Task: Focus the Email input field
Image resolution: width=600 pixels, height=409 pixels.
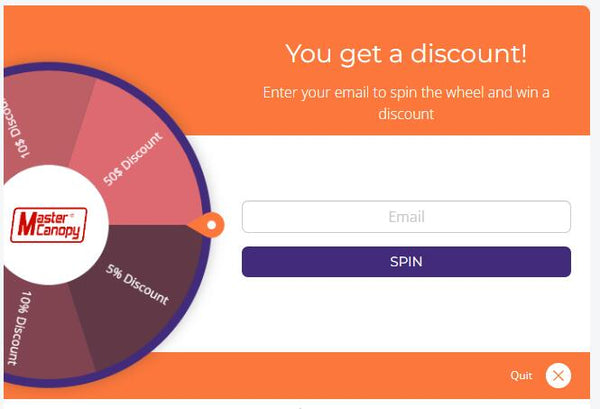Action: (x=406, y=217)
